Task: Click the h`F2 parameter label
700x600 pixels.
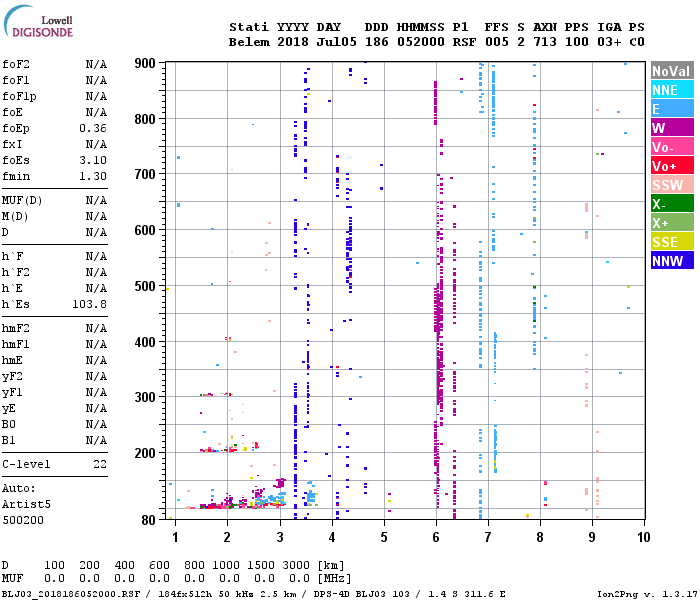Action: [16, 272]
